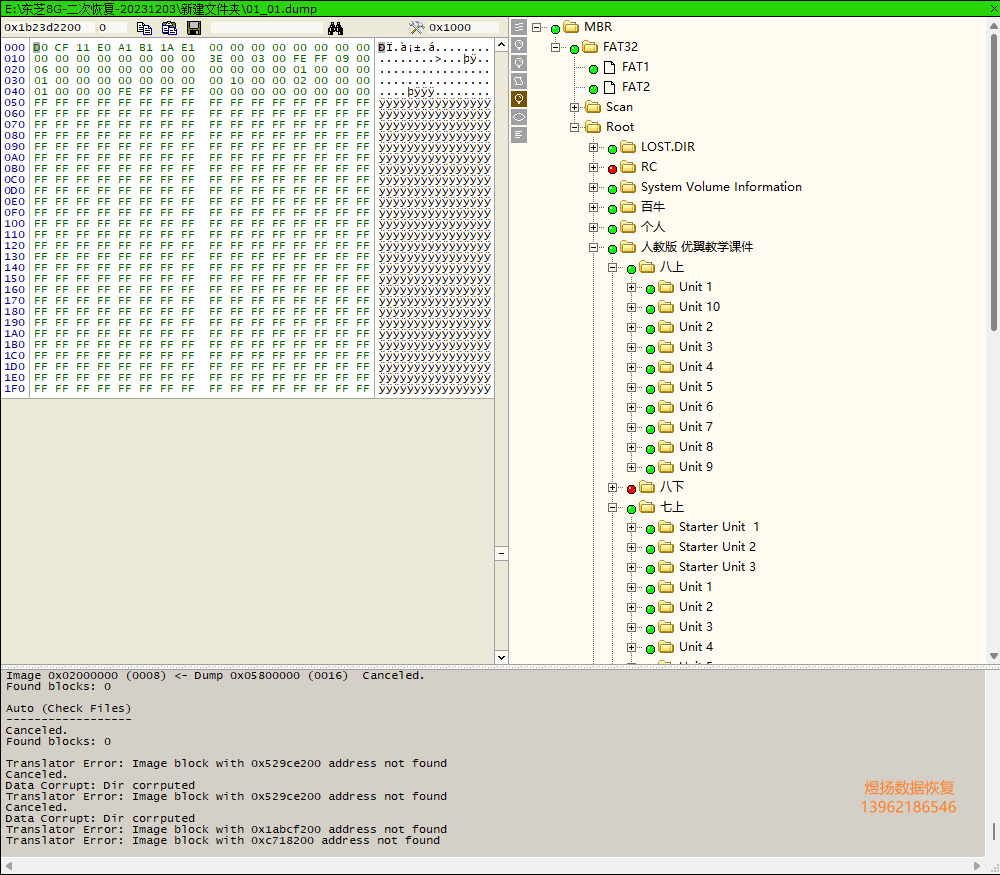Click the save floppy disk icon
Screen dimensions: 1000x875
[194, 28]
